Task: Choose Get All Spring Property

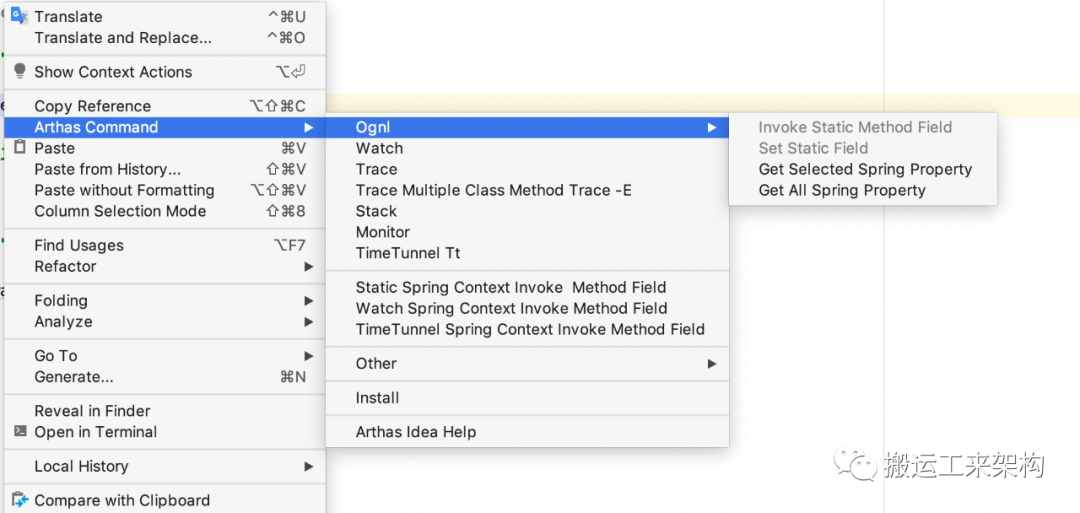Action: point(842,190)
